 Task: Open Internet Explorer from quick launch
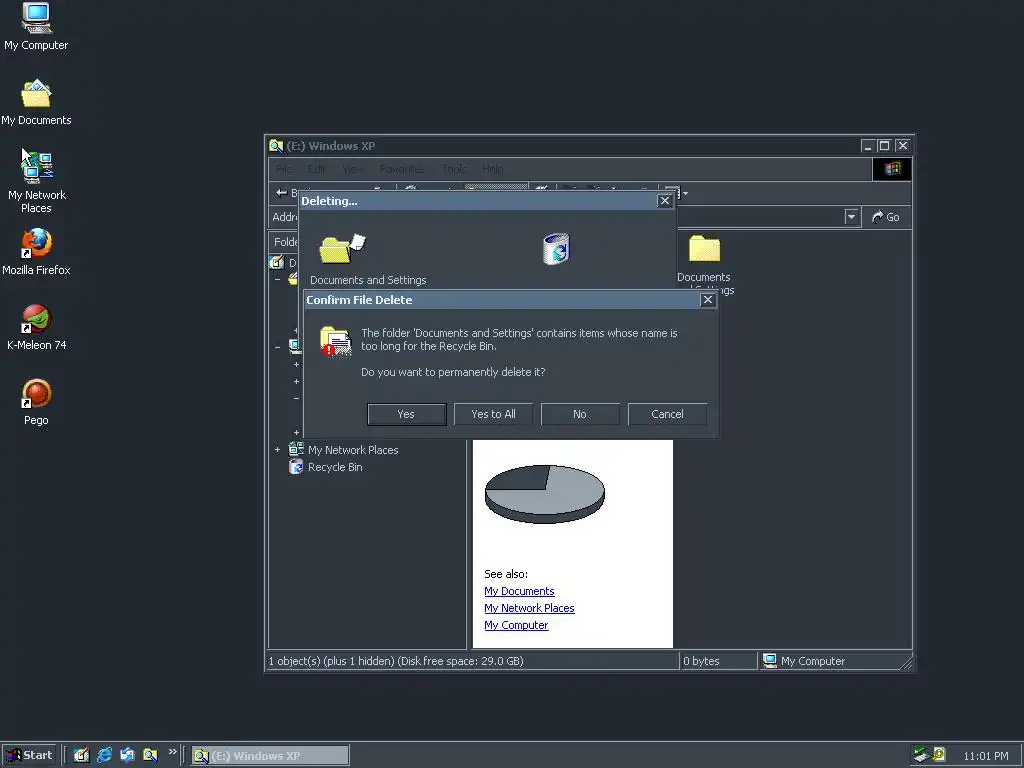click(x=104, y=756)
